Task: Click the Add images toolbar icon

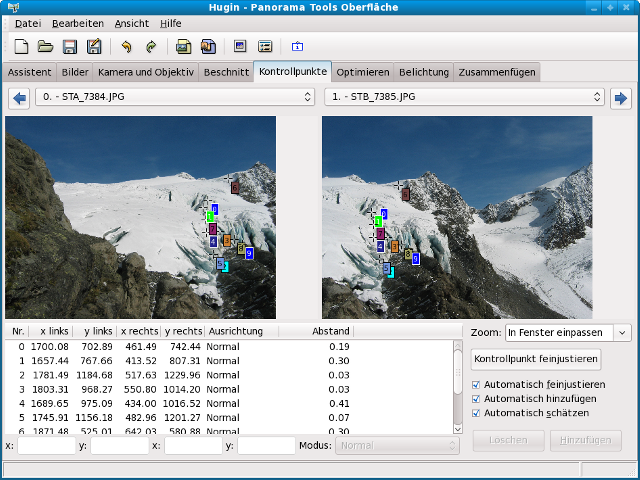Action: click(183, 46)
